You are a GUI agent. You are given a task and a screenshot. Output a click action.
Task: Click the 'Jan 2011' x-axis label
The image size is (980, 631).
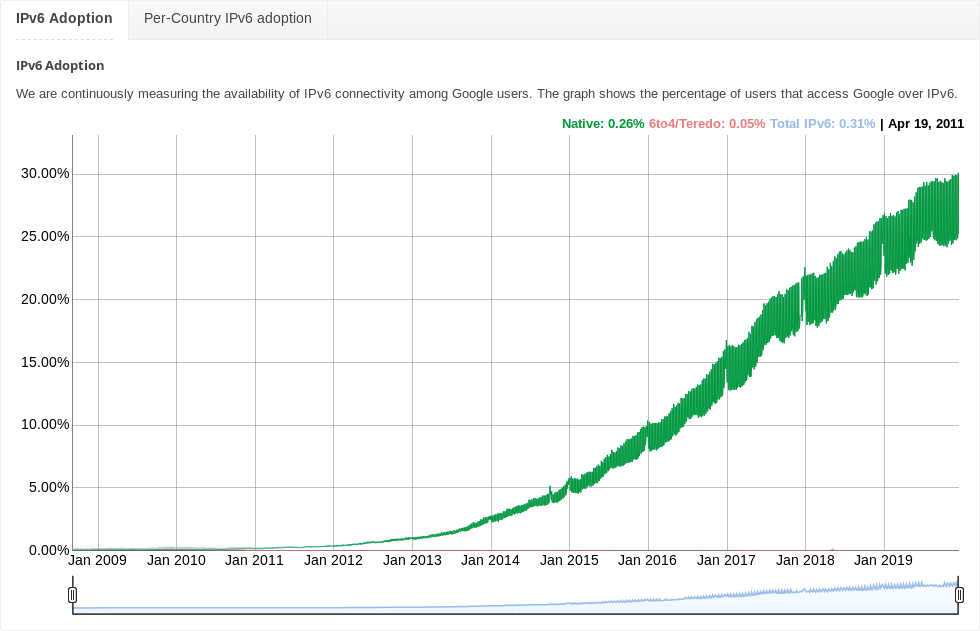(254, 560)
